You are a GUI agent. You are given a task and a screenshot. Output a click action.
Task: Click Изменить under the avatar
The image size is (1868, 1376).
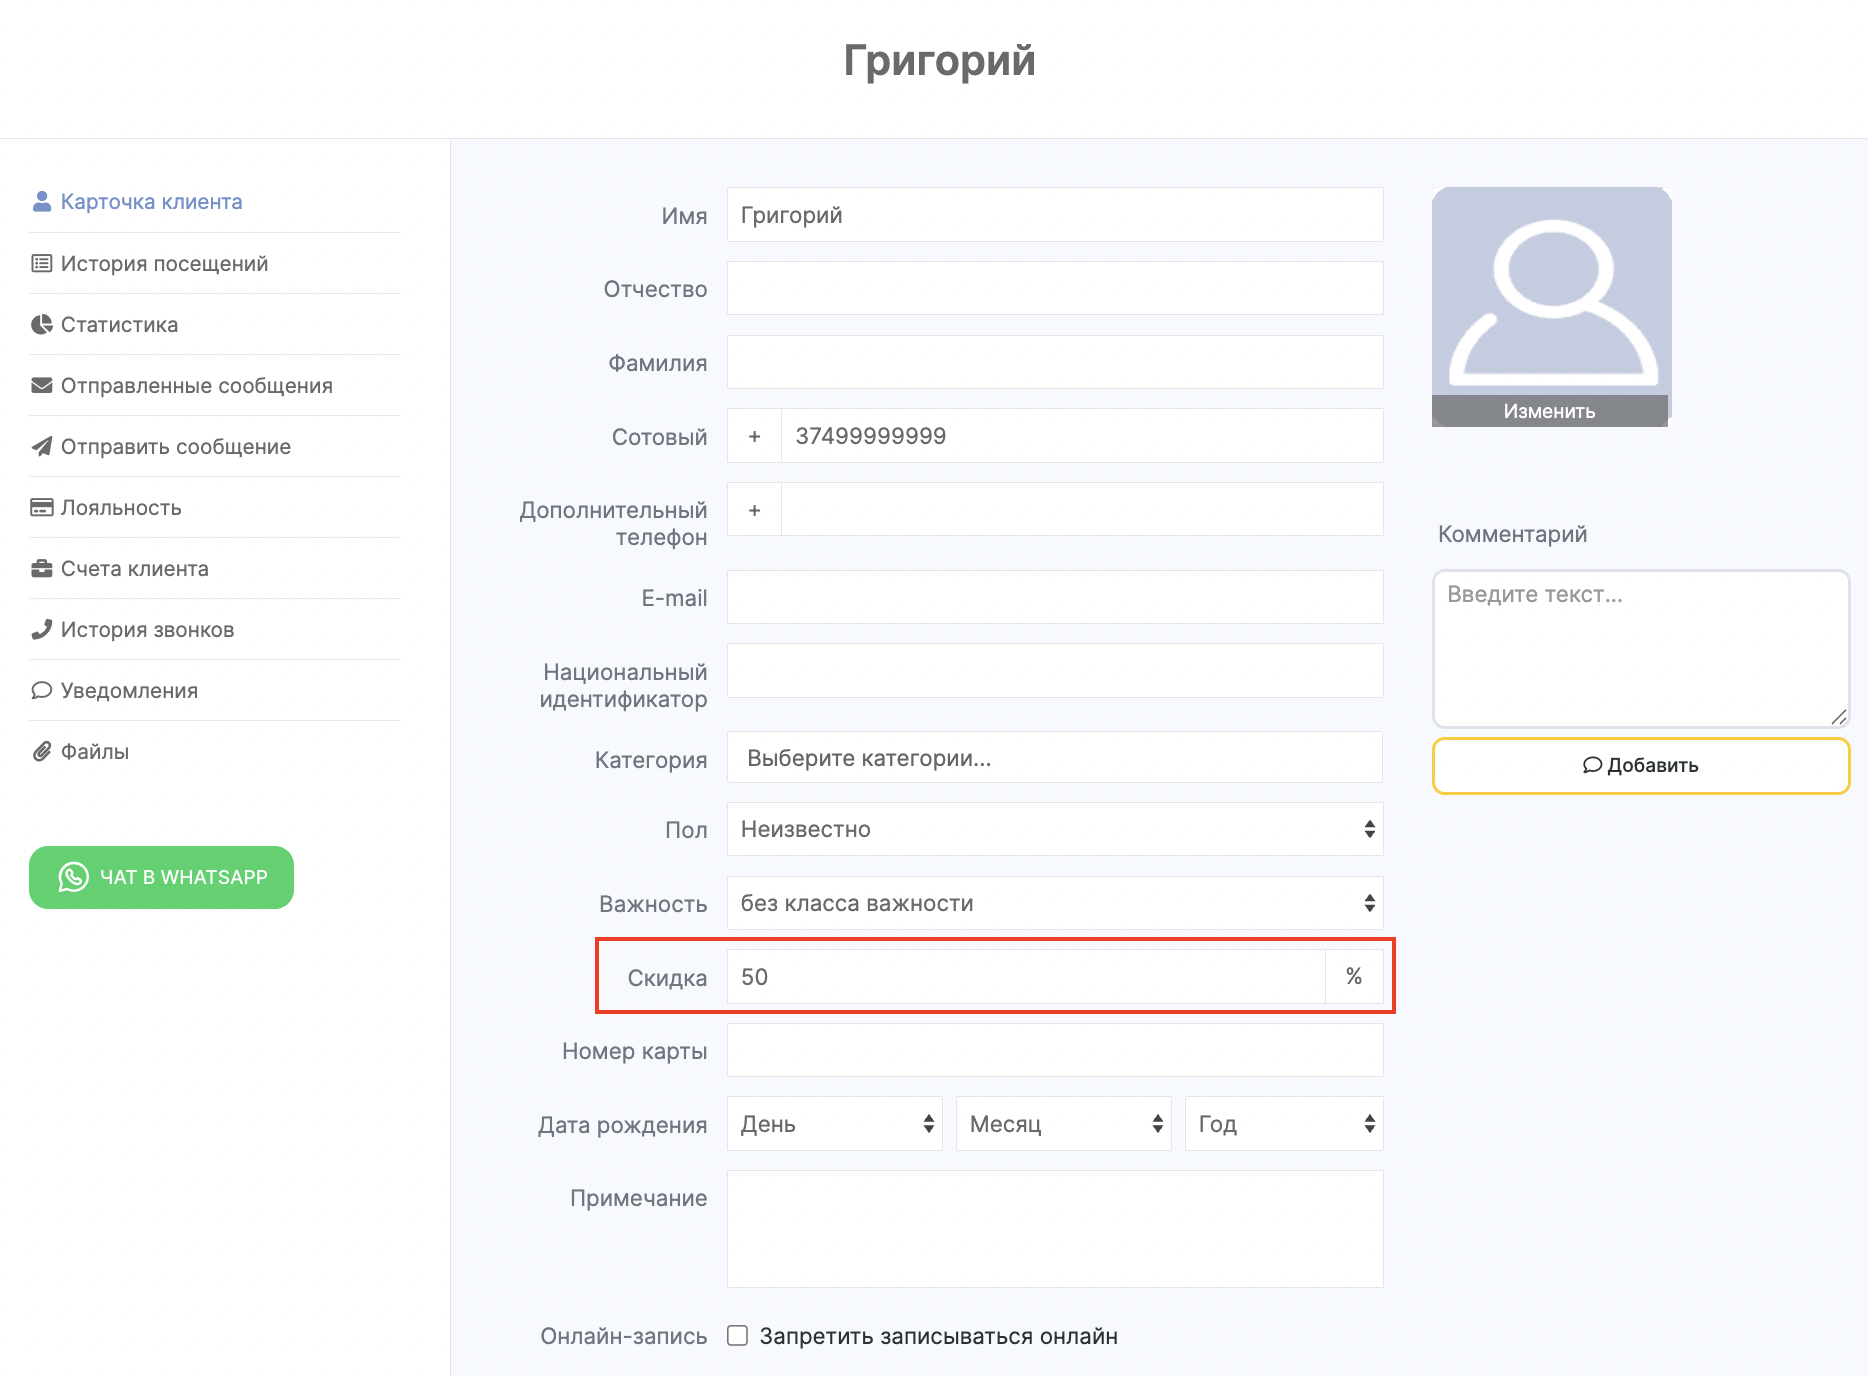1550,411
